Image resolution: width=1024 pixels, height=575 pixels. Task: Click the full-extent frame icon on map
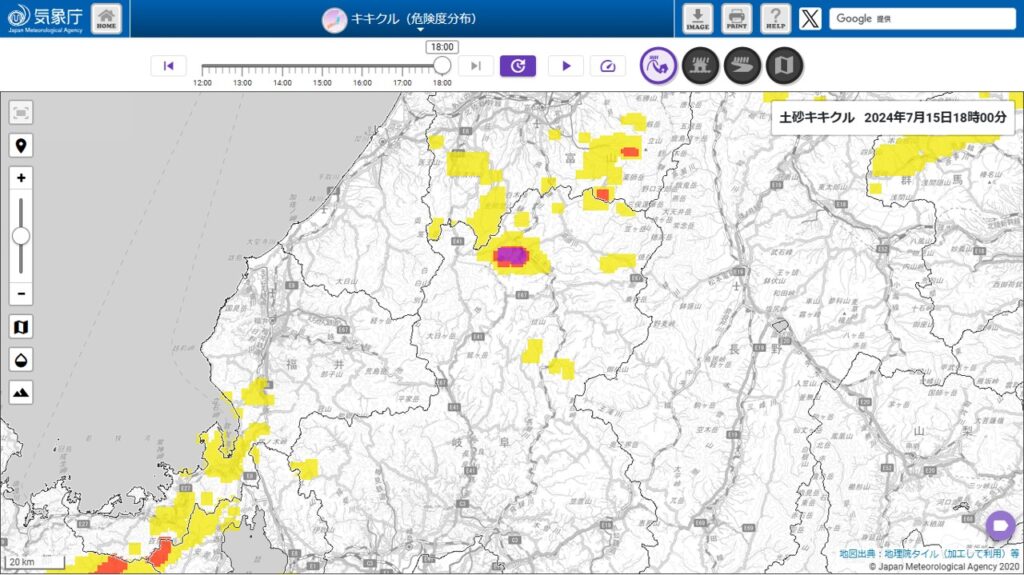(x=21, y=113)
